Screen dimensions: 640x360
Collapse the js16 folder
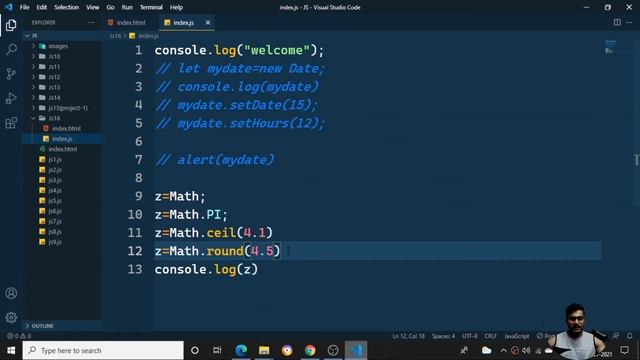54,118
